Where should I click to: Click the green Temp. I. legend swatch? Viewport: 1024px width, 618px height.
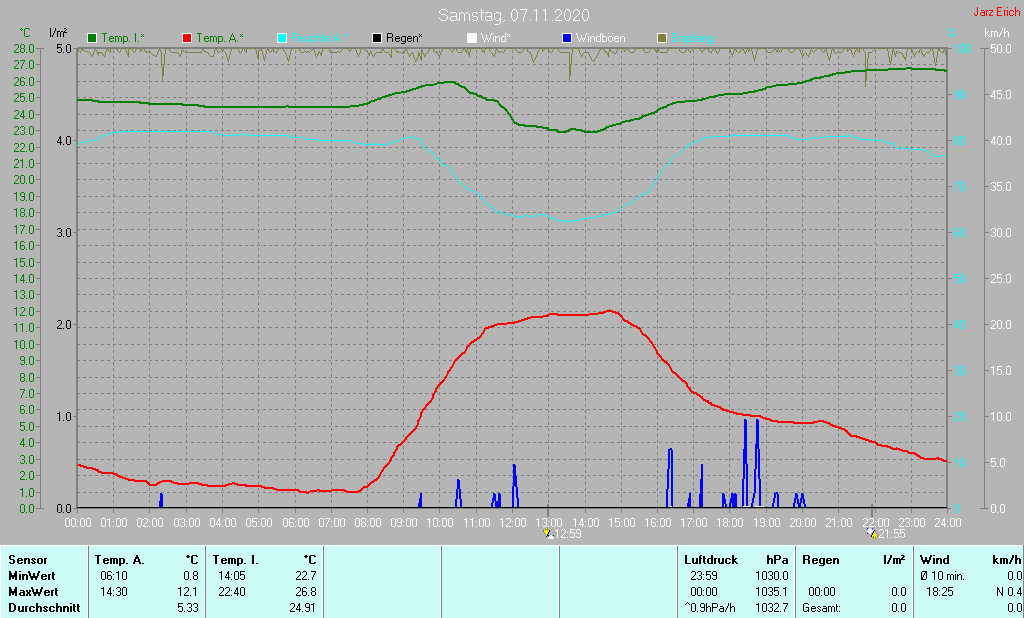tap(93, 38)
